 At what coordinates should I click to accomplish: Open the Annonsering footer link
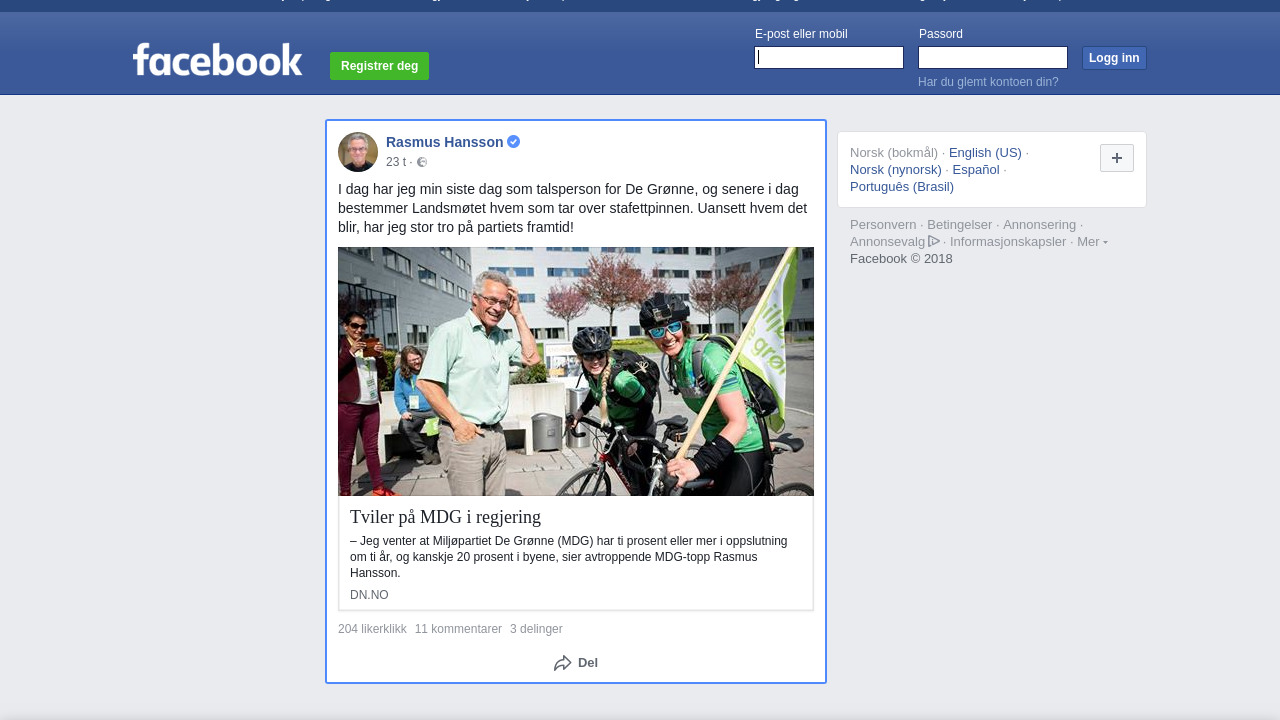1040,225
